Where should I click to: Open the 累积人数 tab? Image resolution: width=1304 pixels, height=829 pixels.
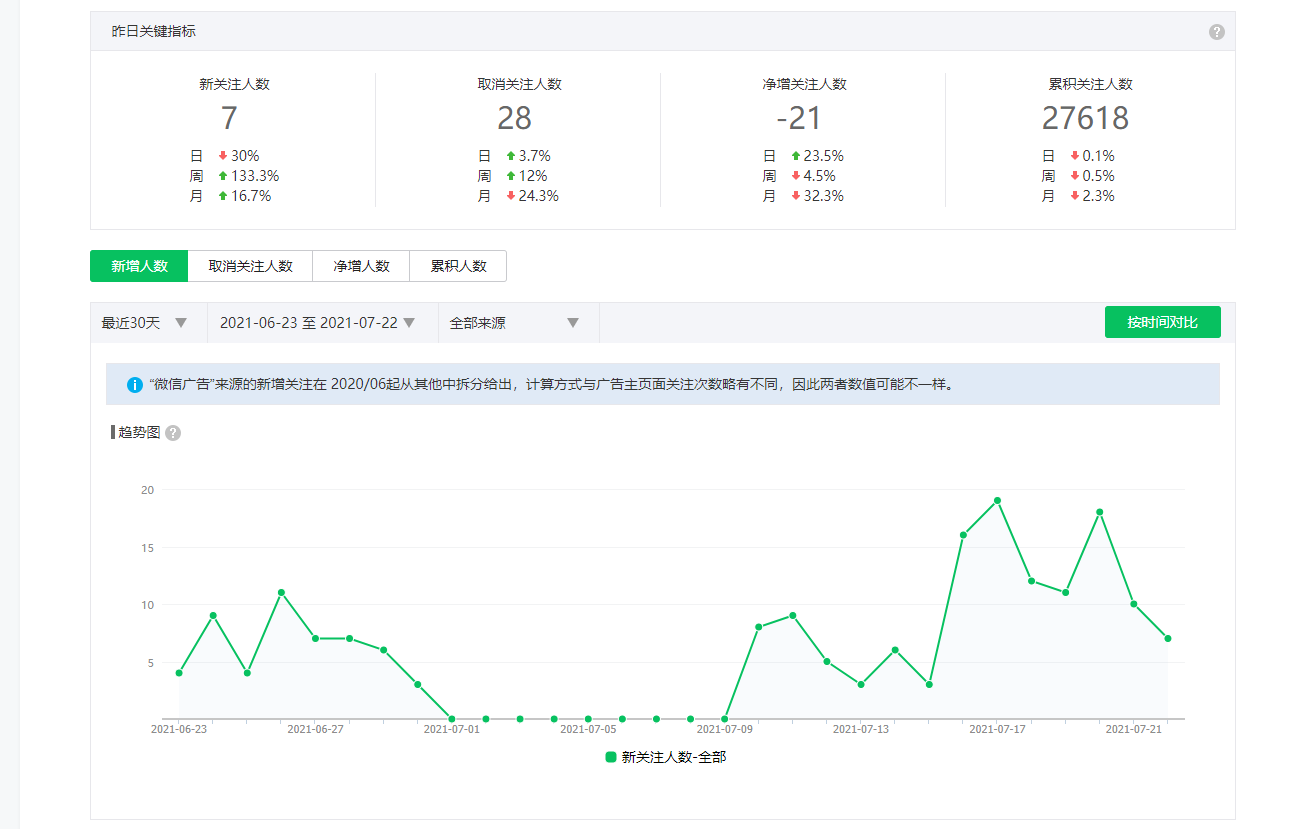point(458,266)
